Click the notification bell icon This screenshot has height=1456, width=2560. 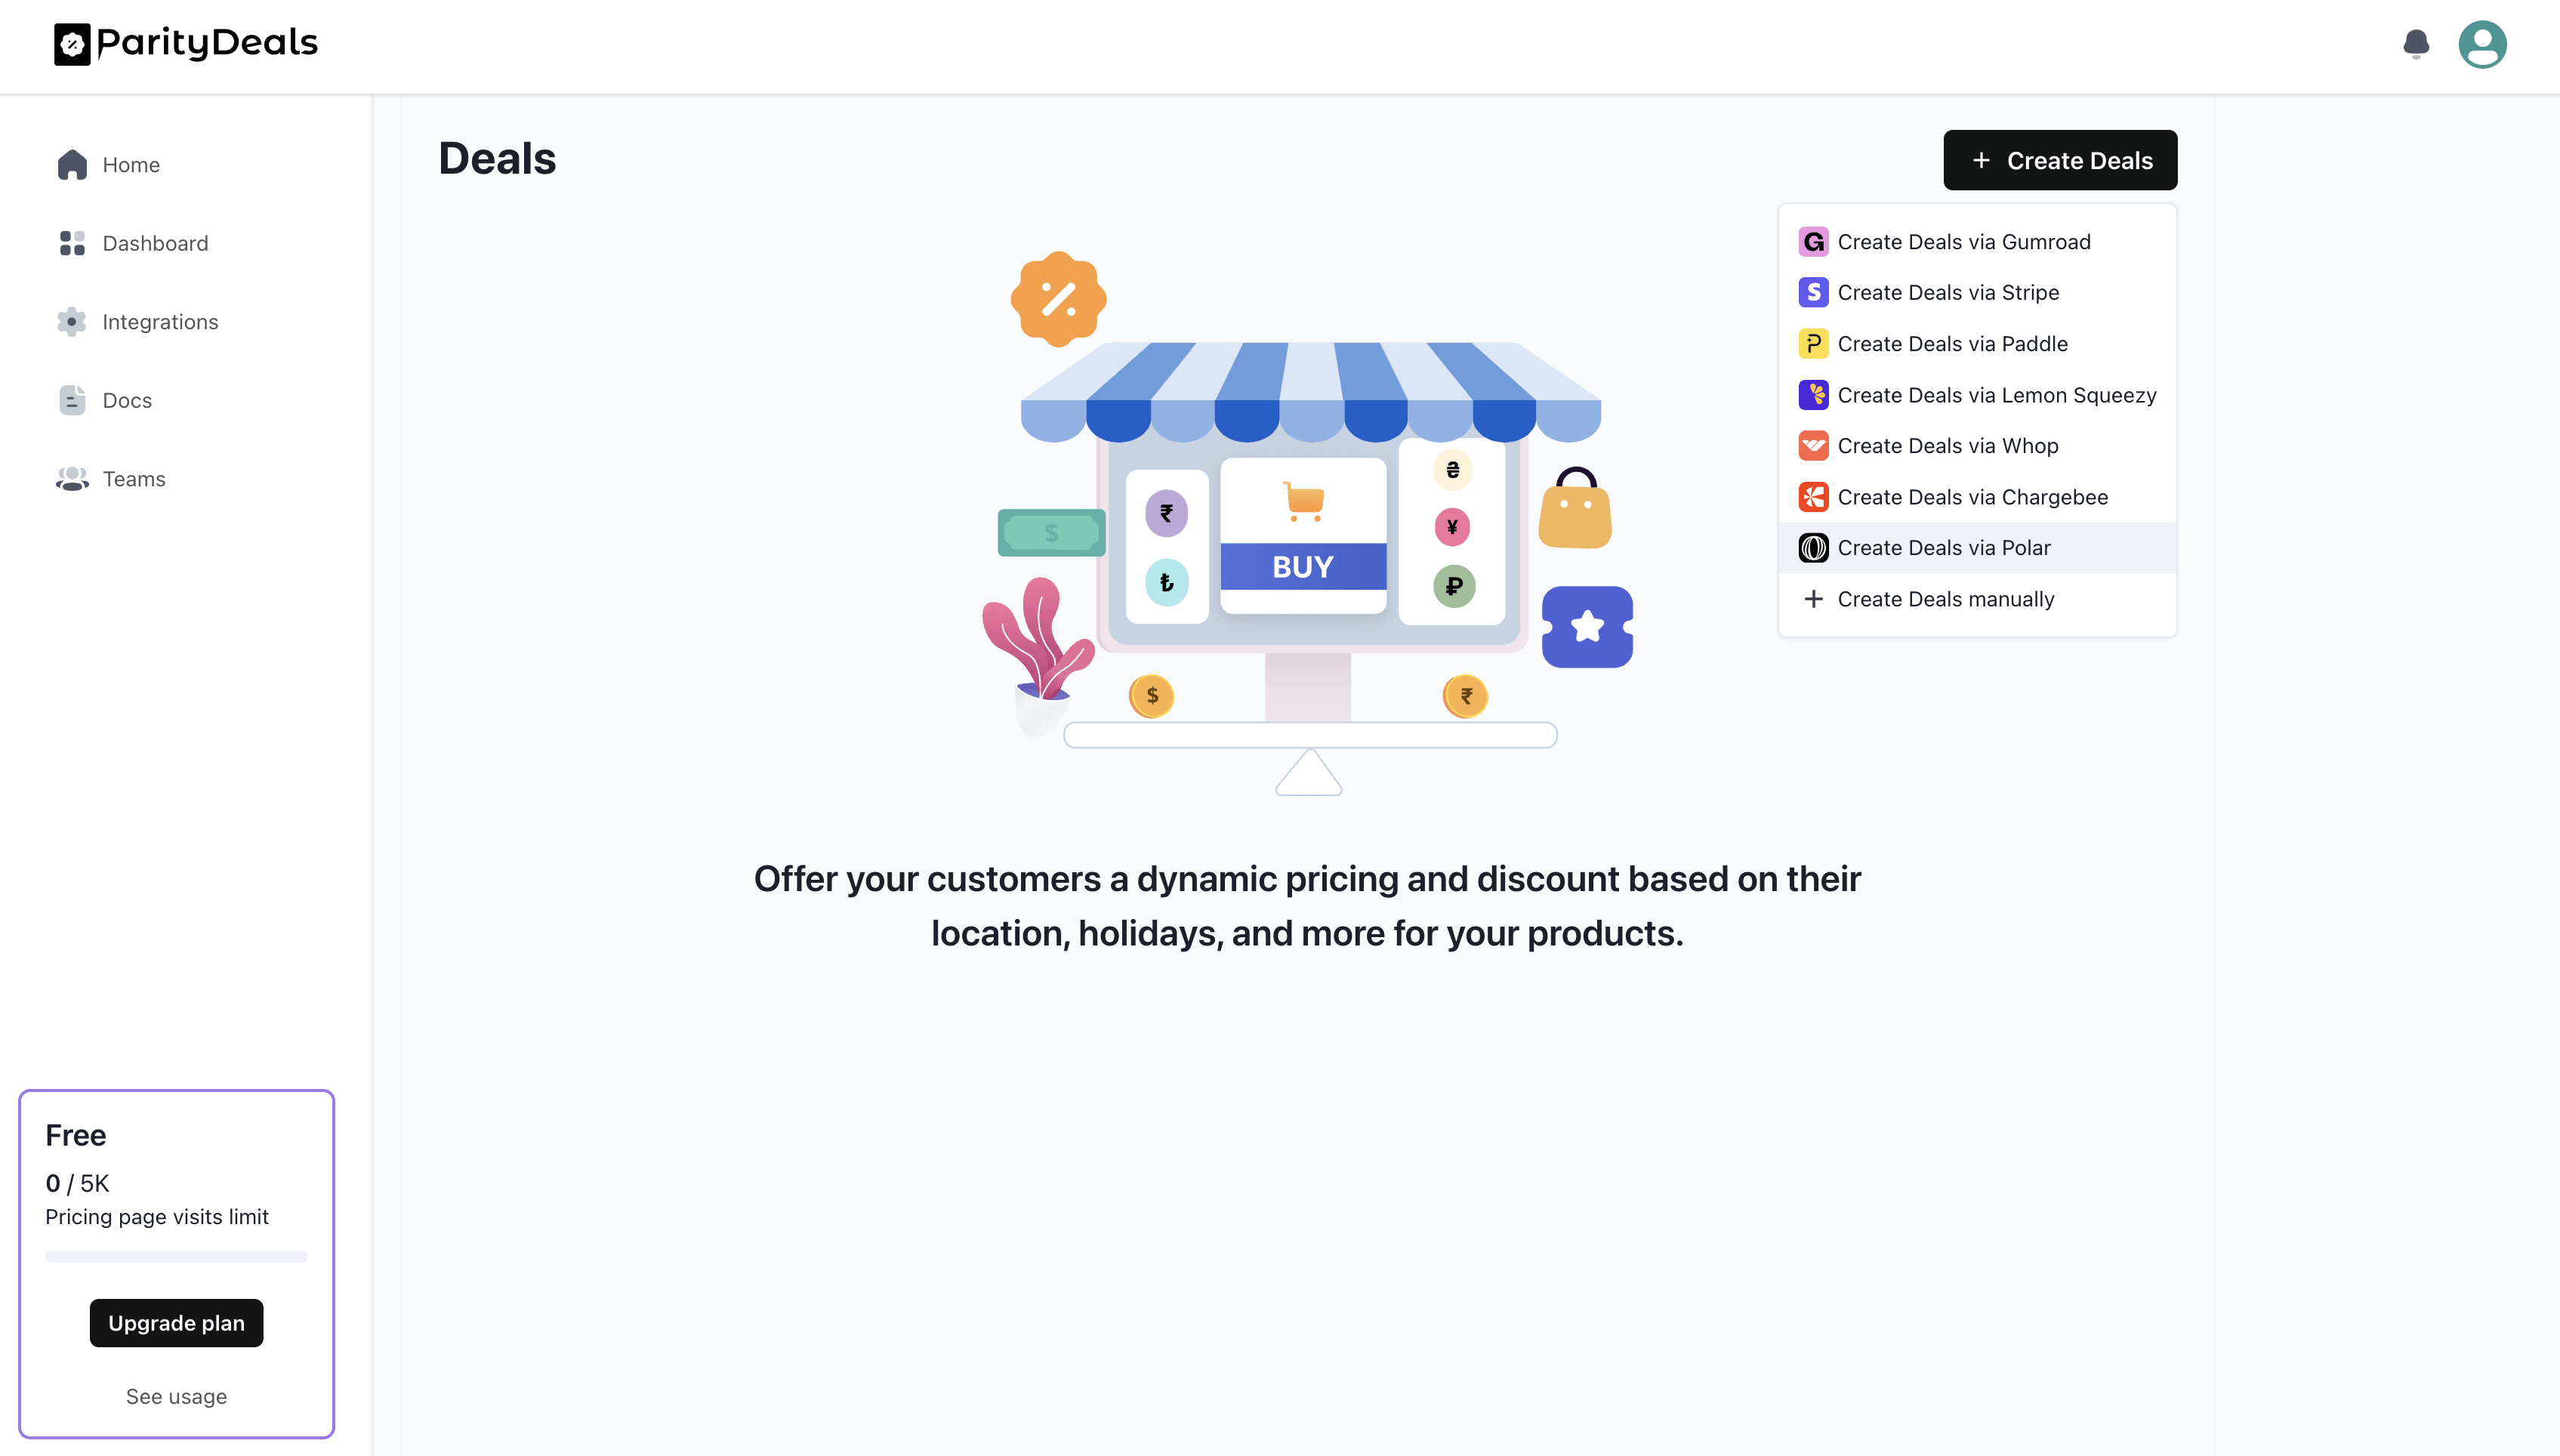(2416, 44)
